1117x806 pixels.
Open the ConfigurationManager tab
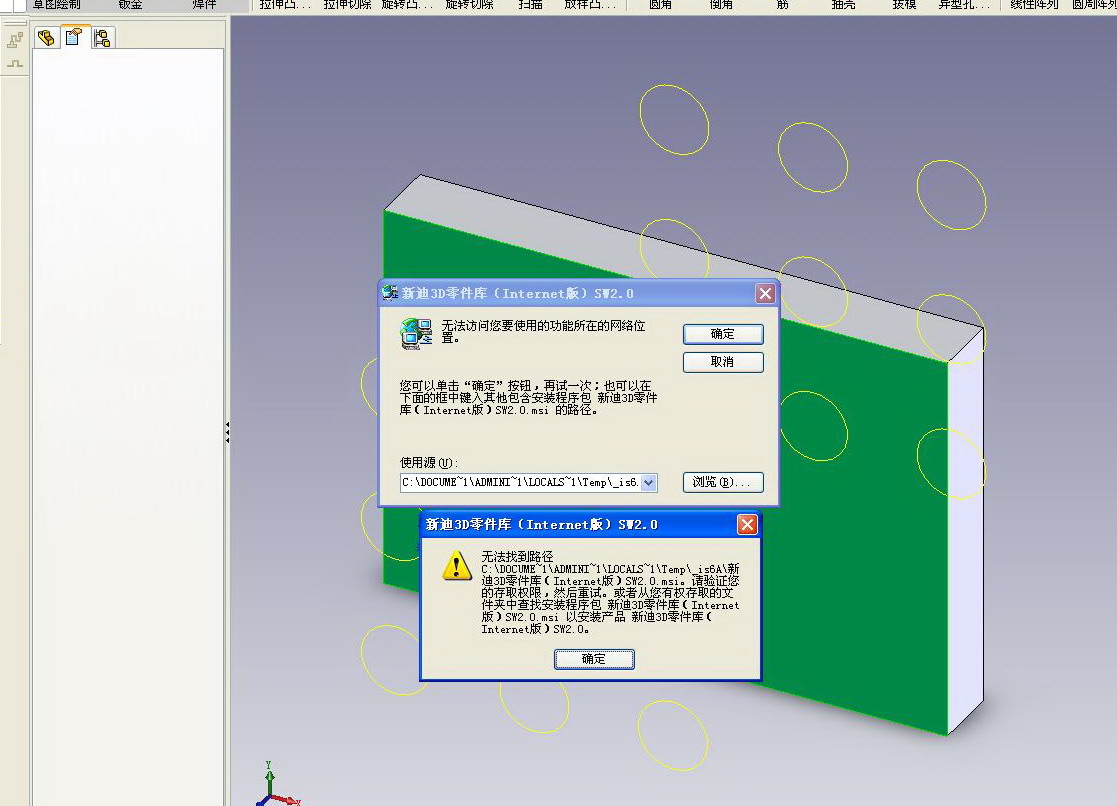(103, 38)
